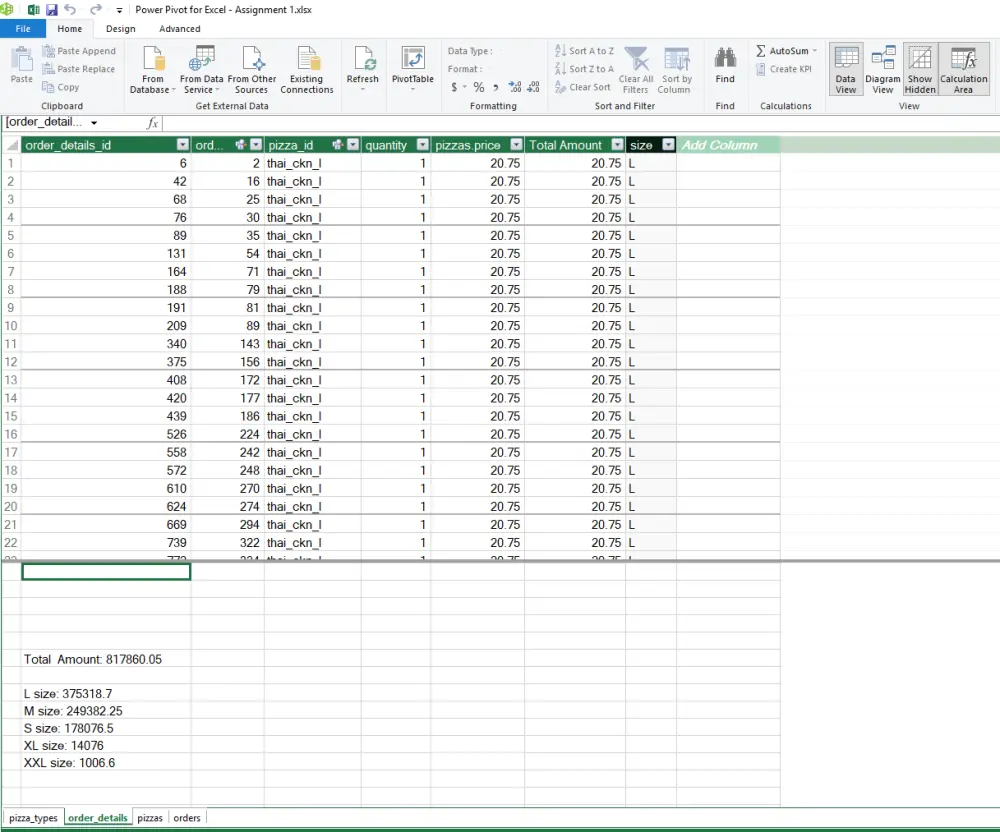Click in the formula bar
Image resolution: width=1000 pixels, height=832 pixels.
click(x=580, y=123)
